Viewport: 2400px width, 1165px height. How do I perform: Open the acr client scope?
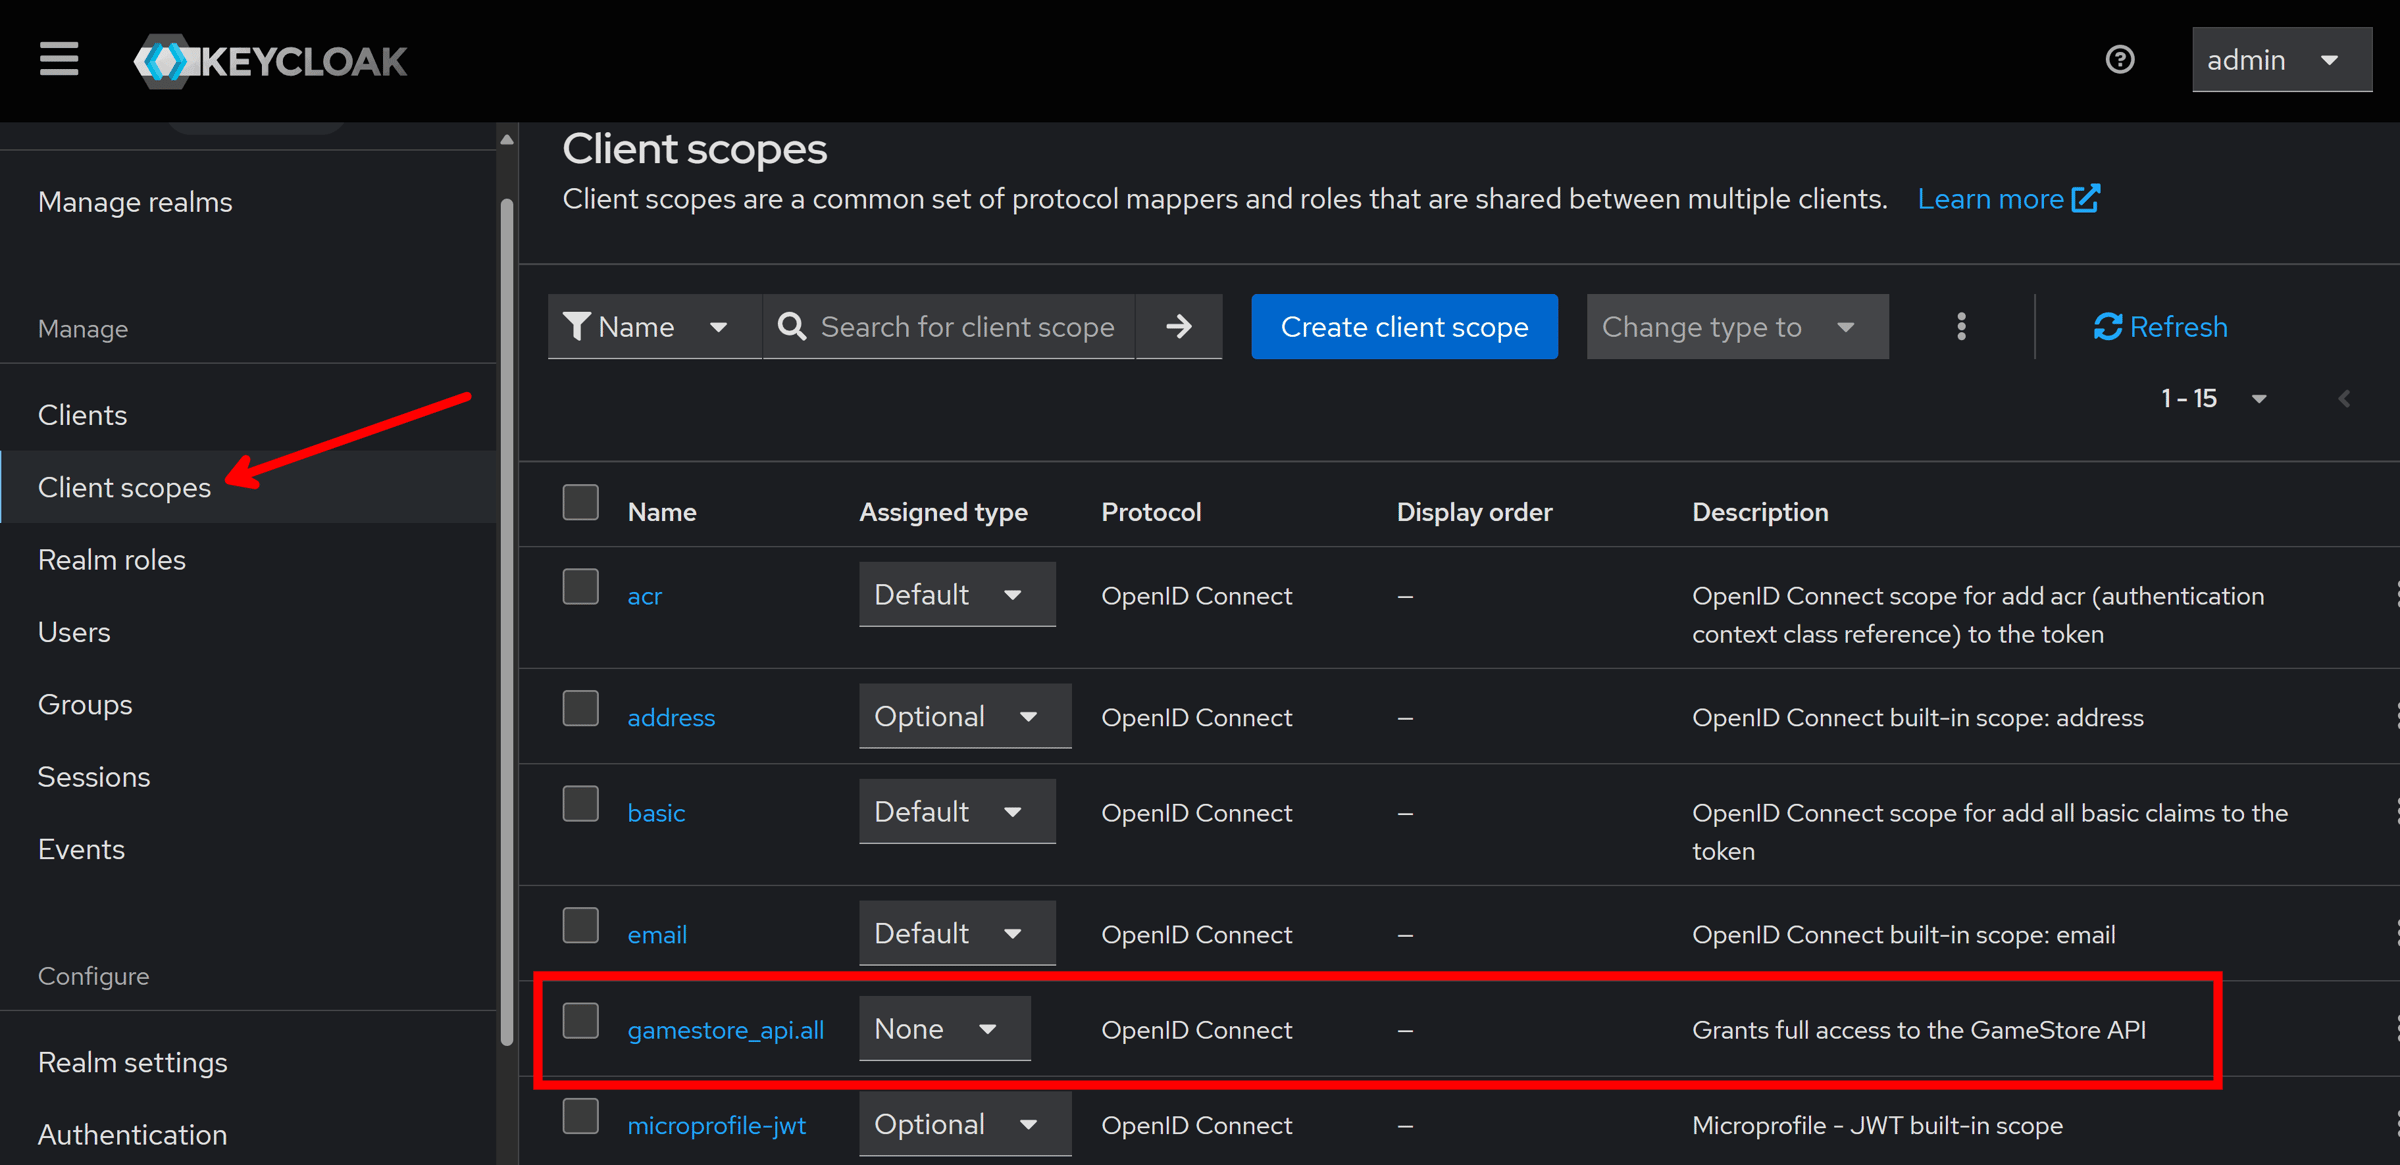pyautogui.click(x=644, y=596)
